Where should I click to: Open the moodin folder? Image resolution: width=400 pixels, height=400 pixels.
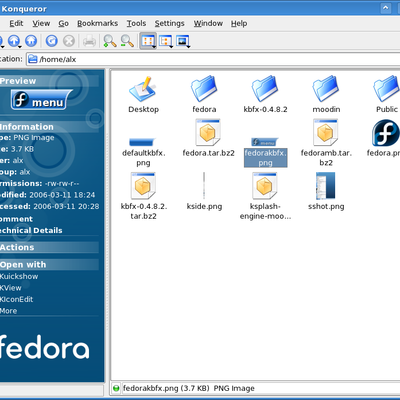[326, 95]
